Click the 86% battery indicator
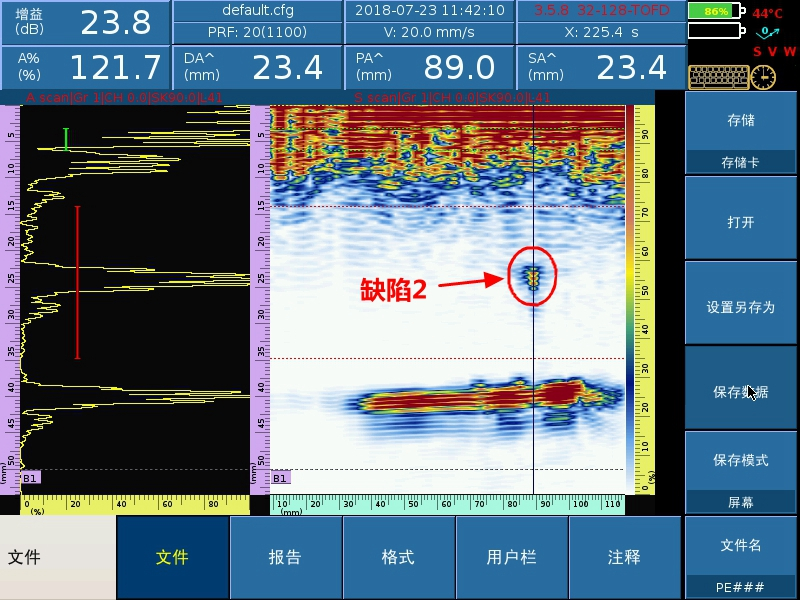Screen dimensions: 800x600 [x=716, y=11]
